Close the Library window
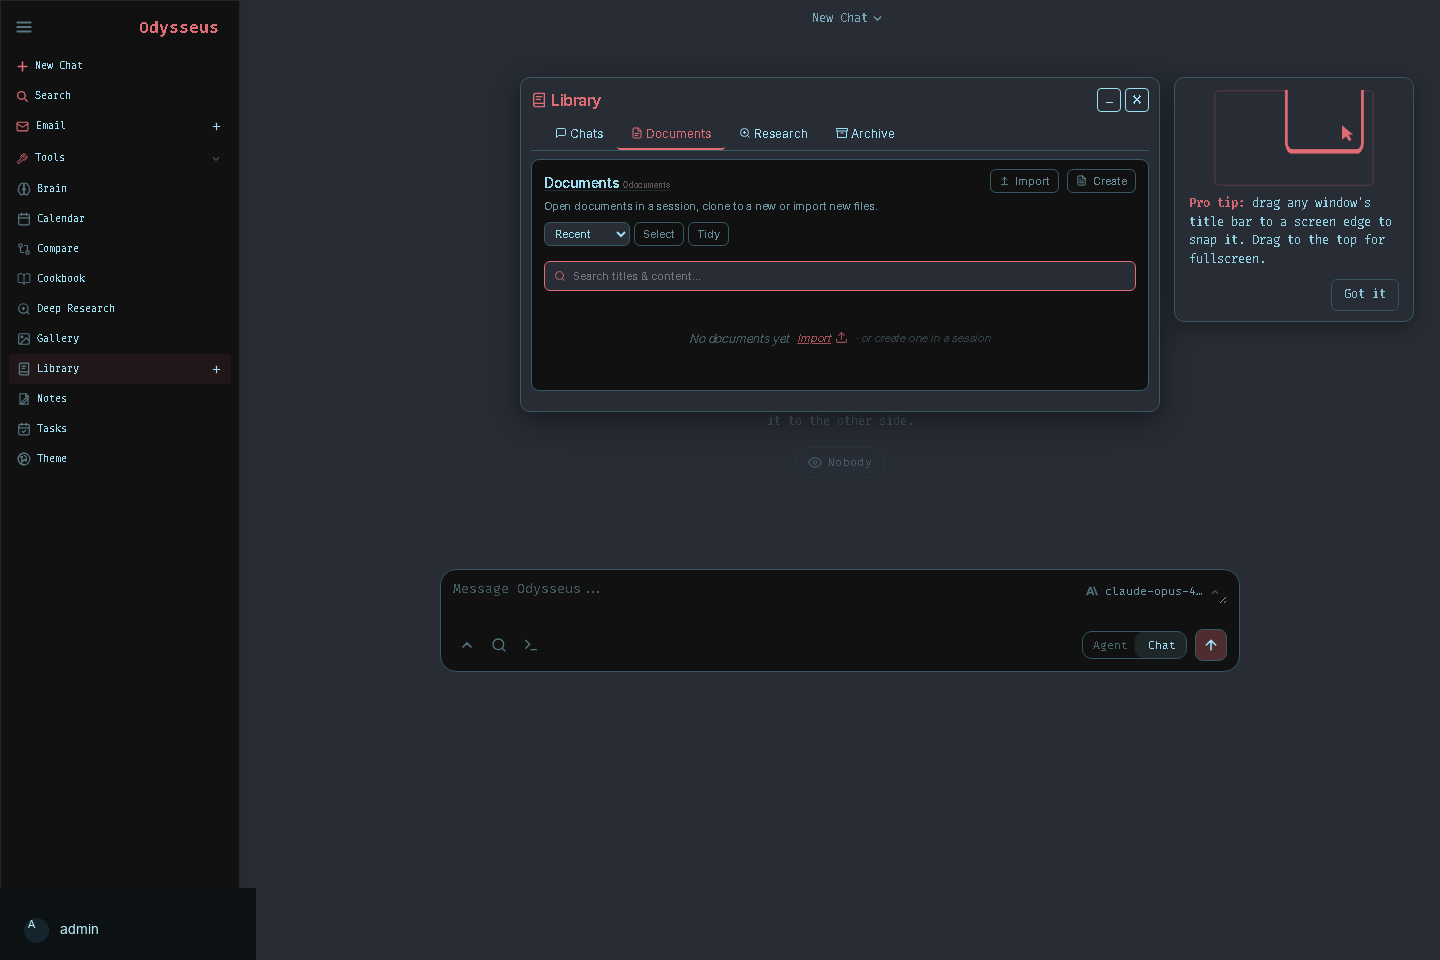1440x960 pixels. (1137, 100)
